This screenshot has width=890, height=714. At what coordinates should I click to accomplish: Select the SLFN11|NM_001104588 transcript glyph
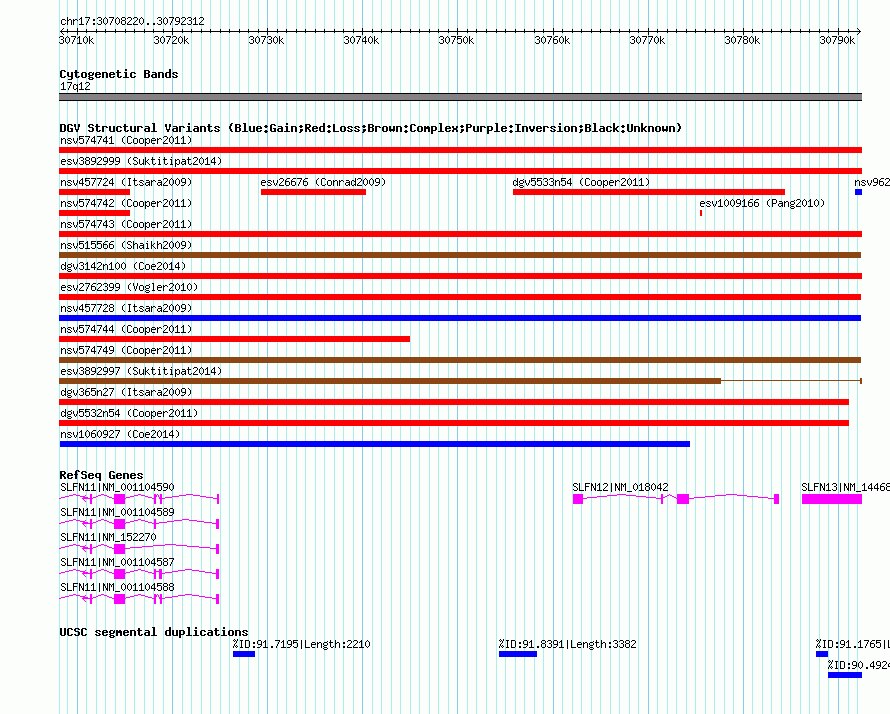(x=139, y=599)
